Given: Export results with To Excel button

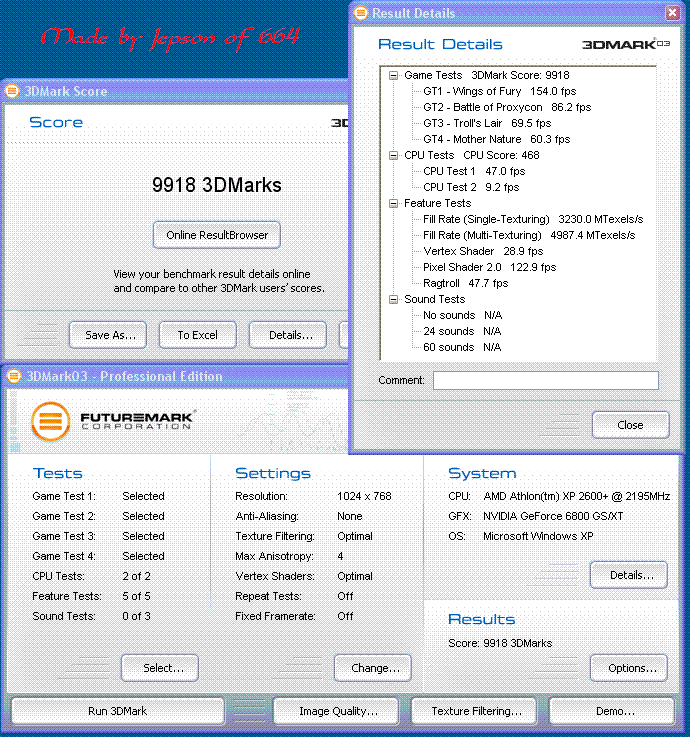Looking at the screenshot, I should 197,335.
